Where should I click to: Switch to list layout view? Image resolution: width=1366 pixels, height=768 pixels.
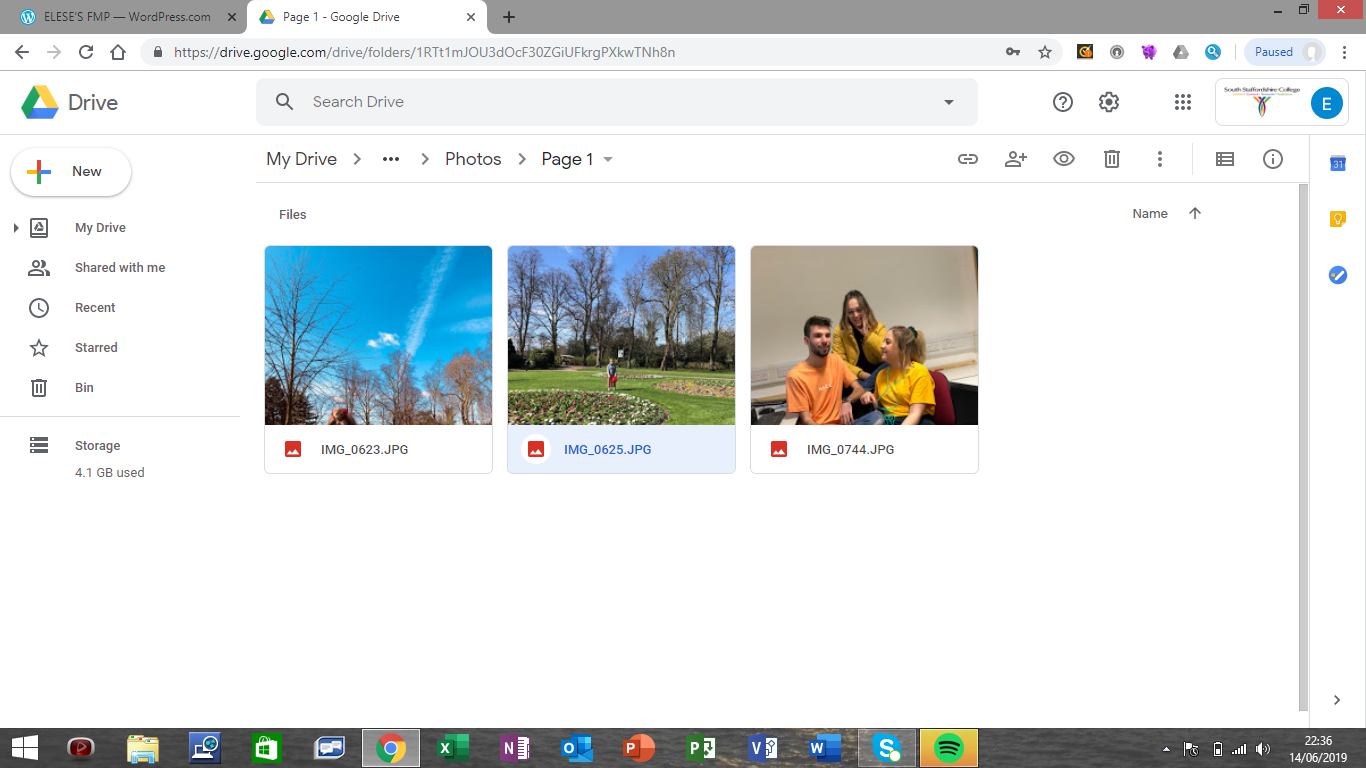point(1225,159)
